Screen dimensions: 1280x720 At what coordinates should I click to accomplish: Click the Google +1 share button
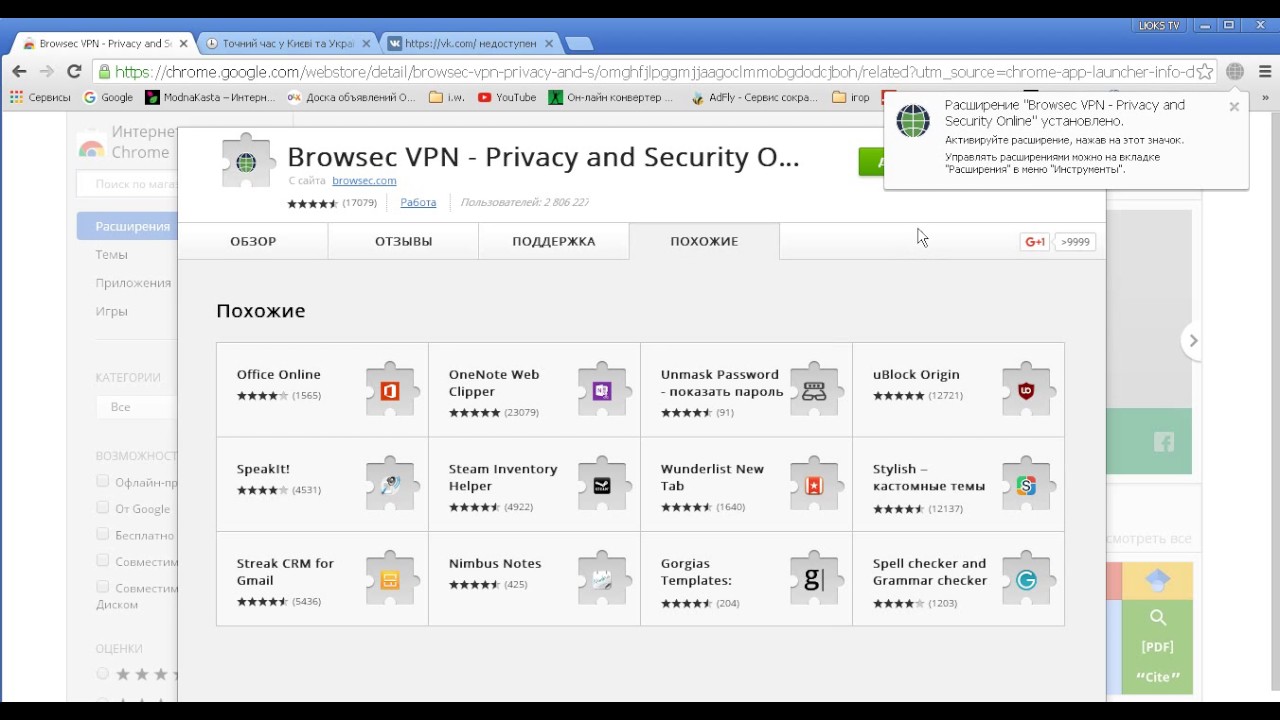click(1034, 242)
